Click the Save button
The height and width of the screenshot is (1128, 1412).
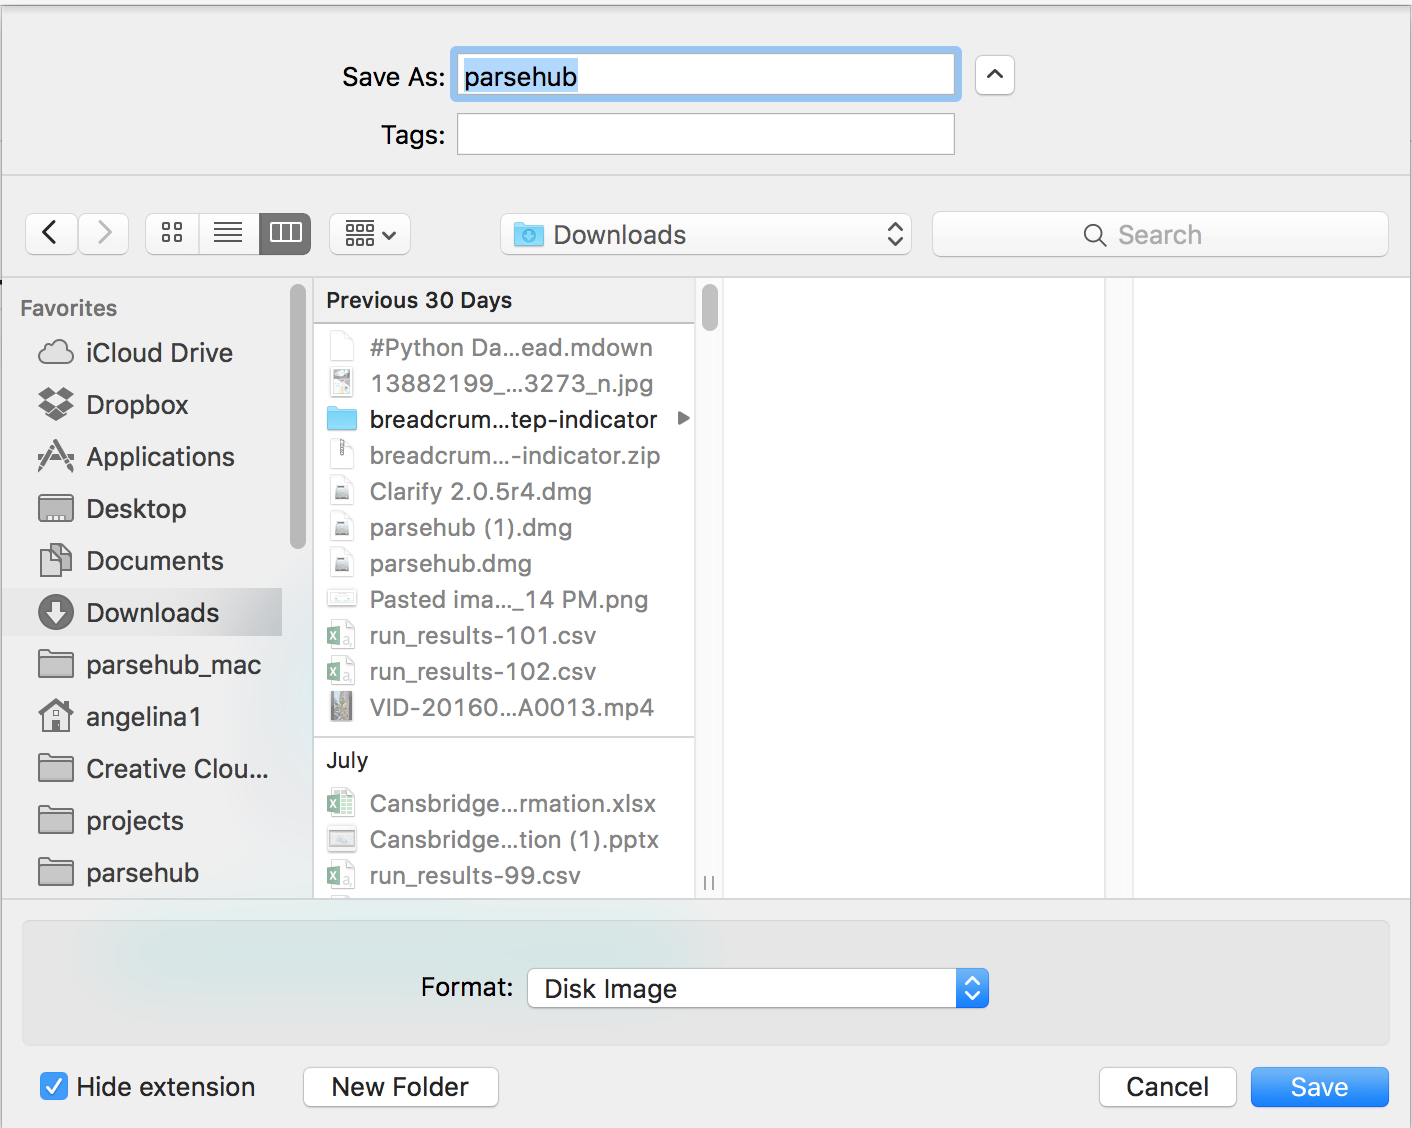1319,1087
